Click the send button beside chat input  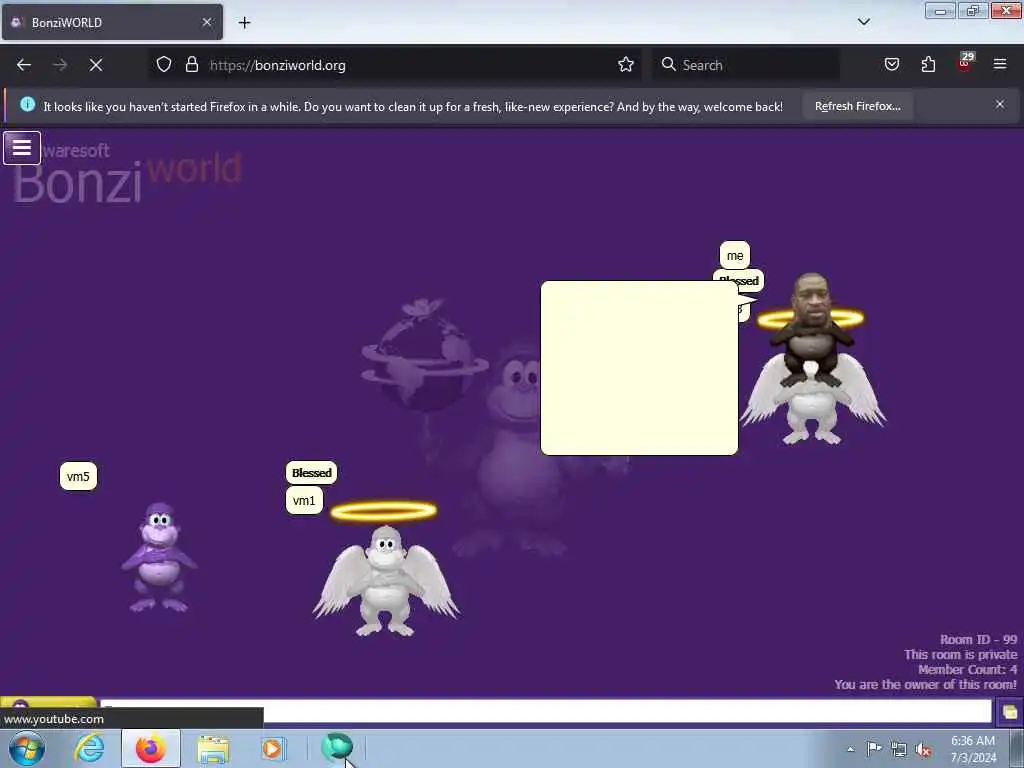click(x=1009, y=712)
